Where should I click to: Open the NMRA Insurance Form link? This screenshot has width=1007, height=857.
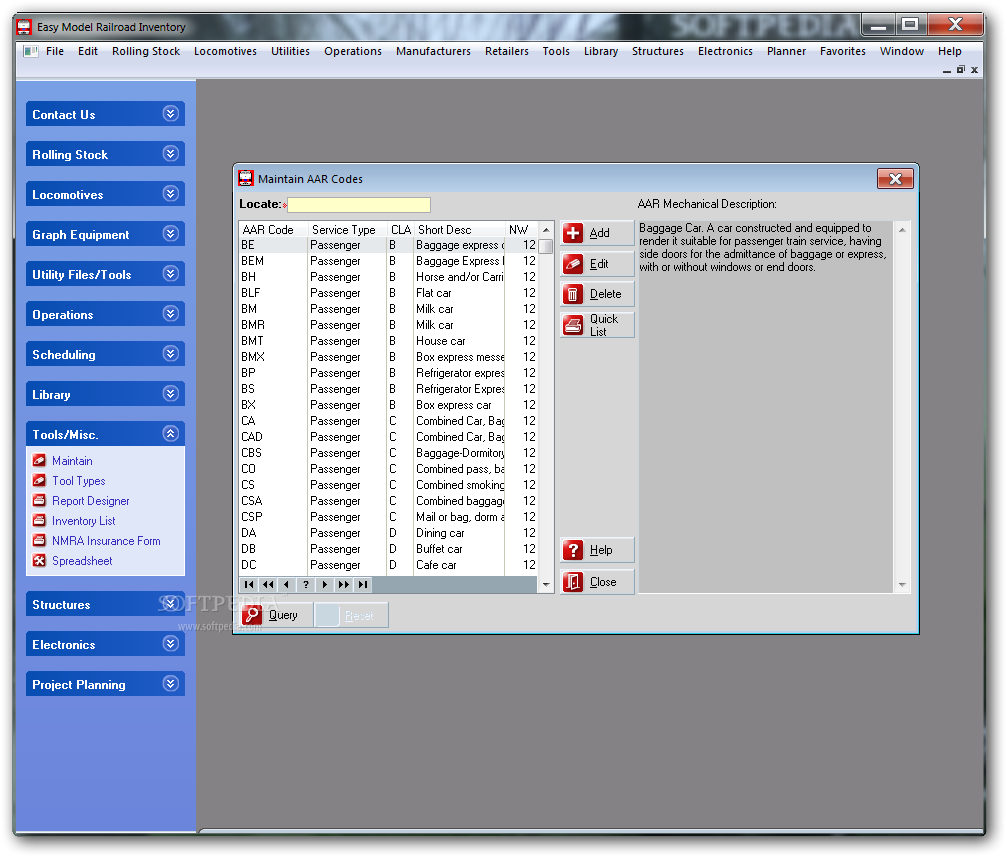[x=106, y=541]
